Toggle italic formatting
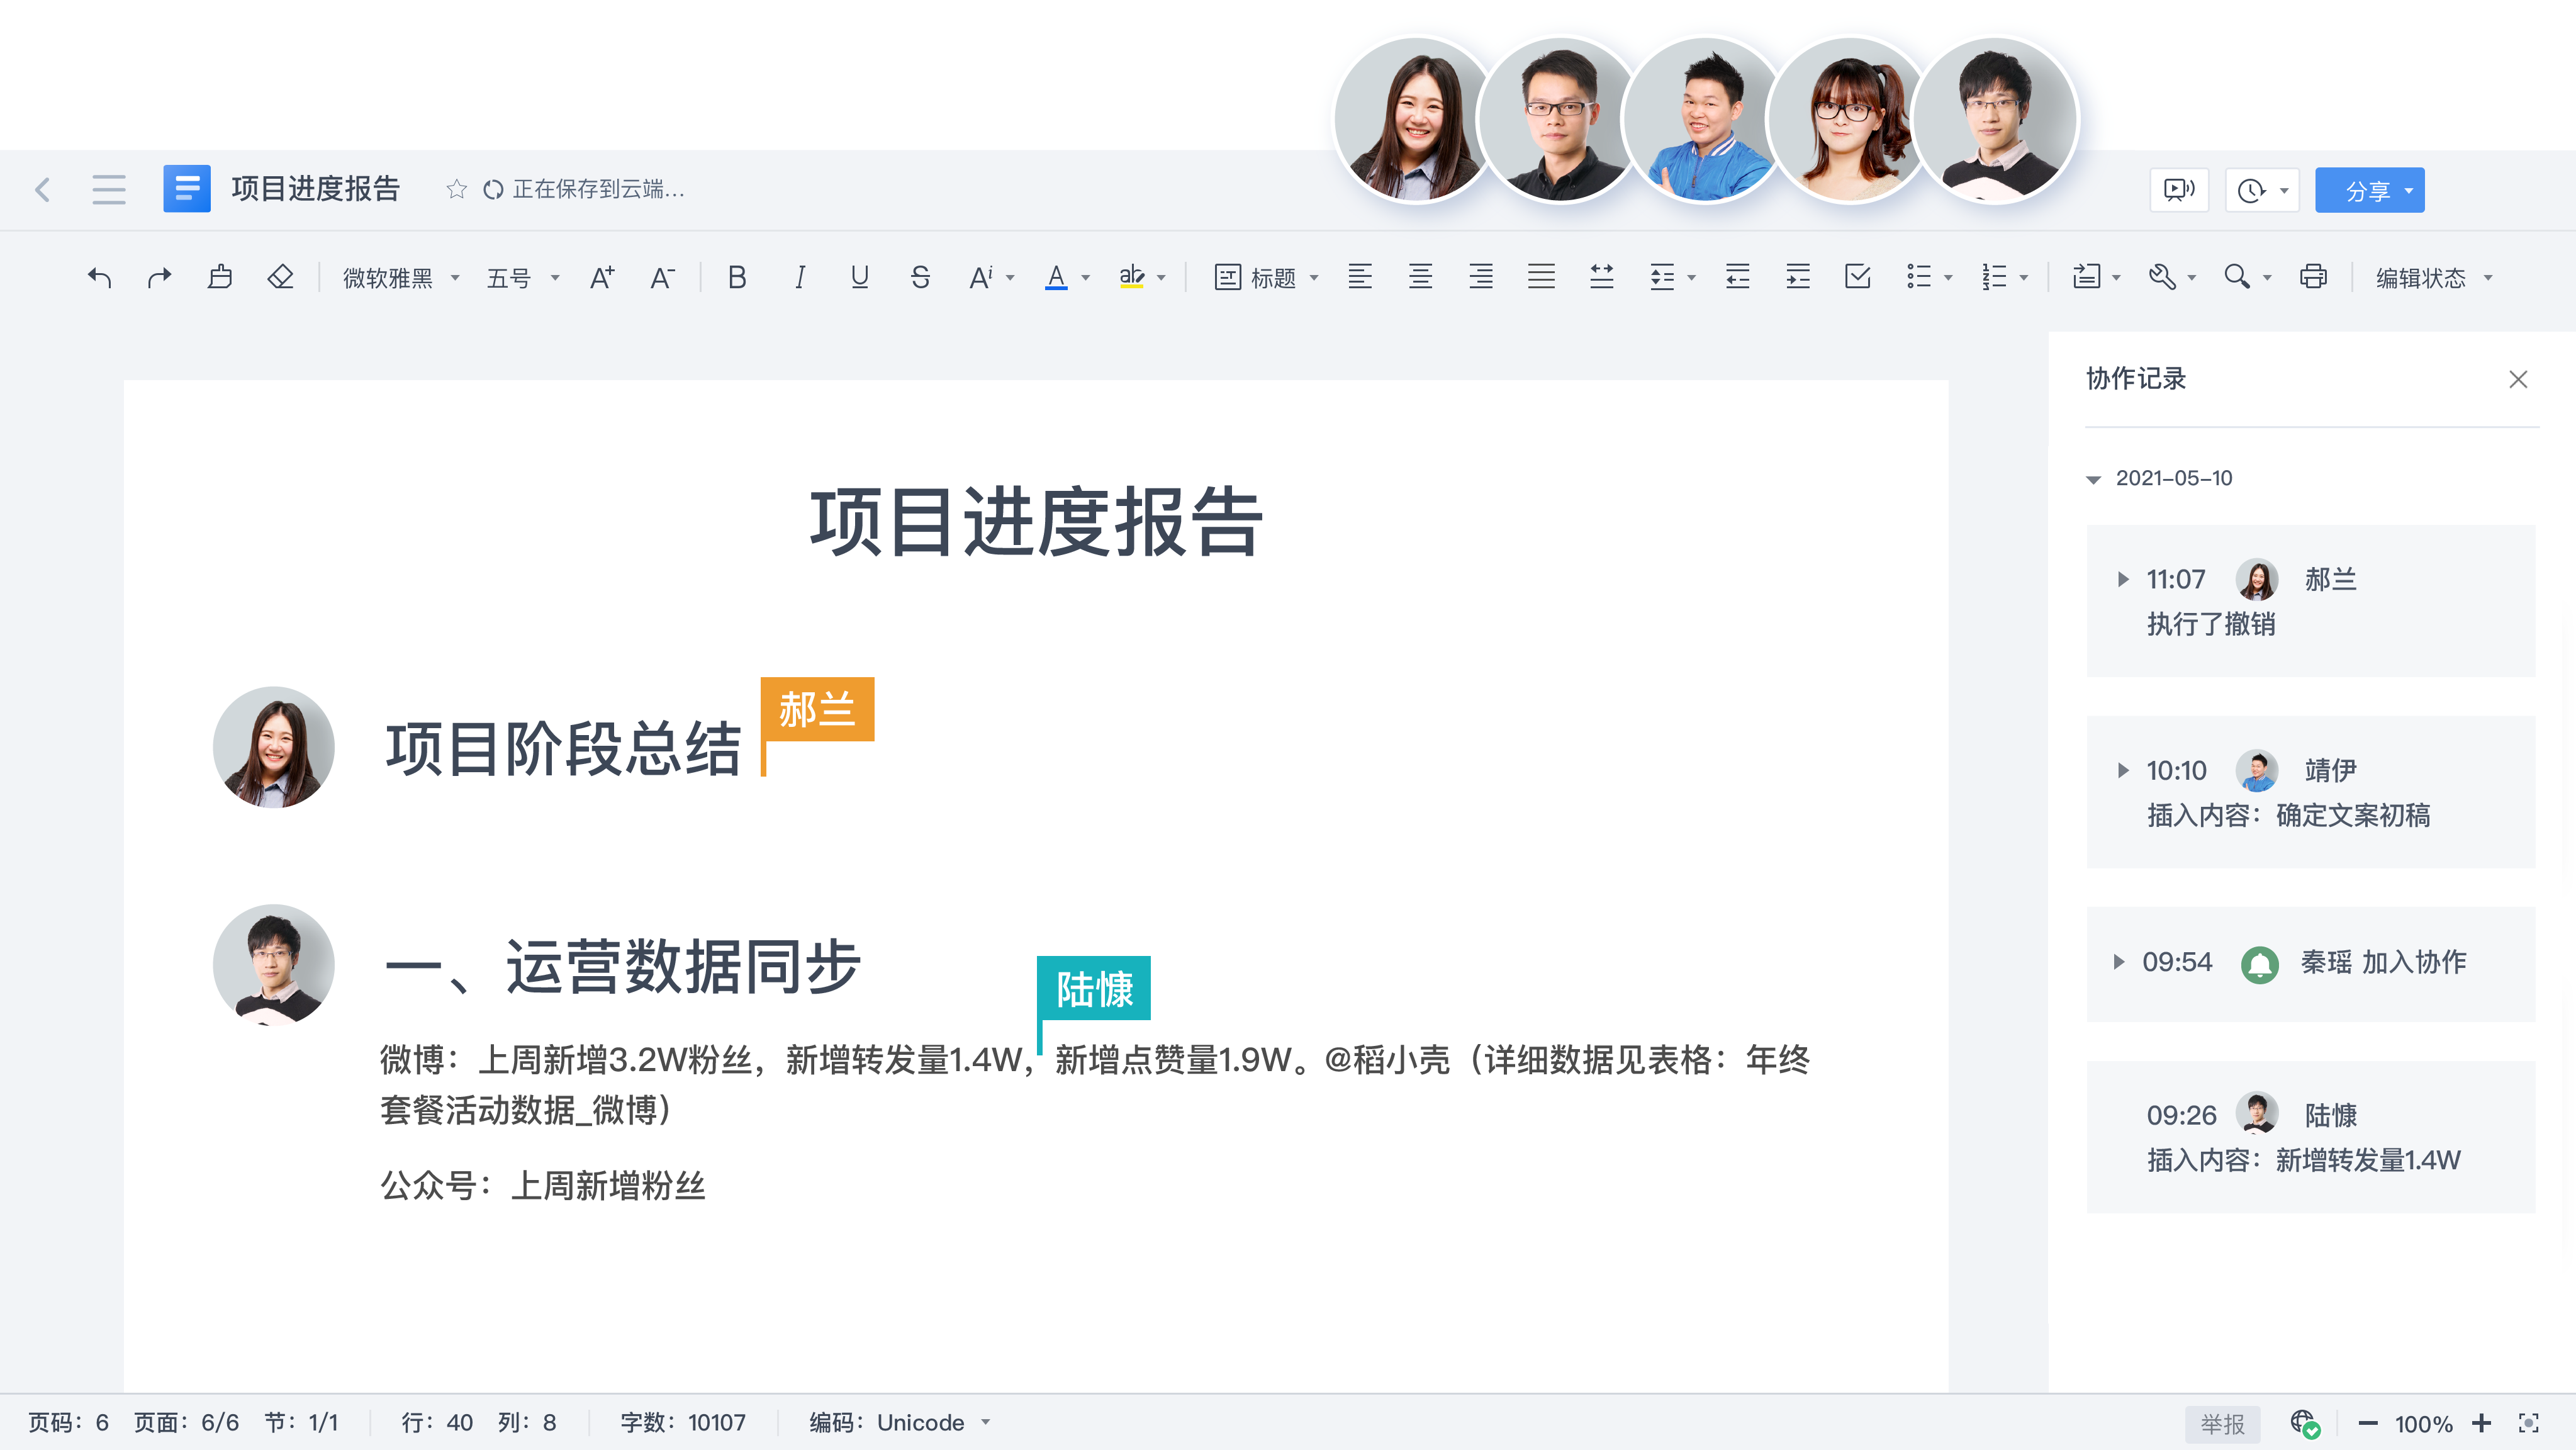 coord(799,277)
